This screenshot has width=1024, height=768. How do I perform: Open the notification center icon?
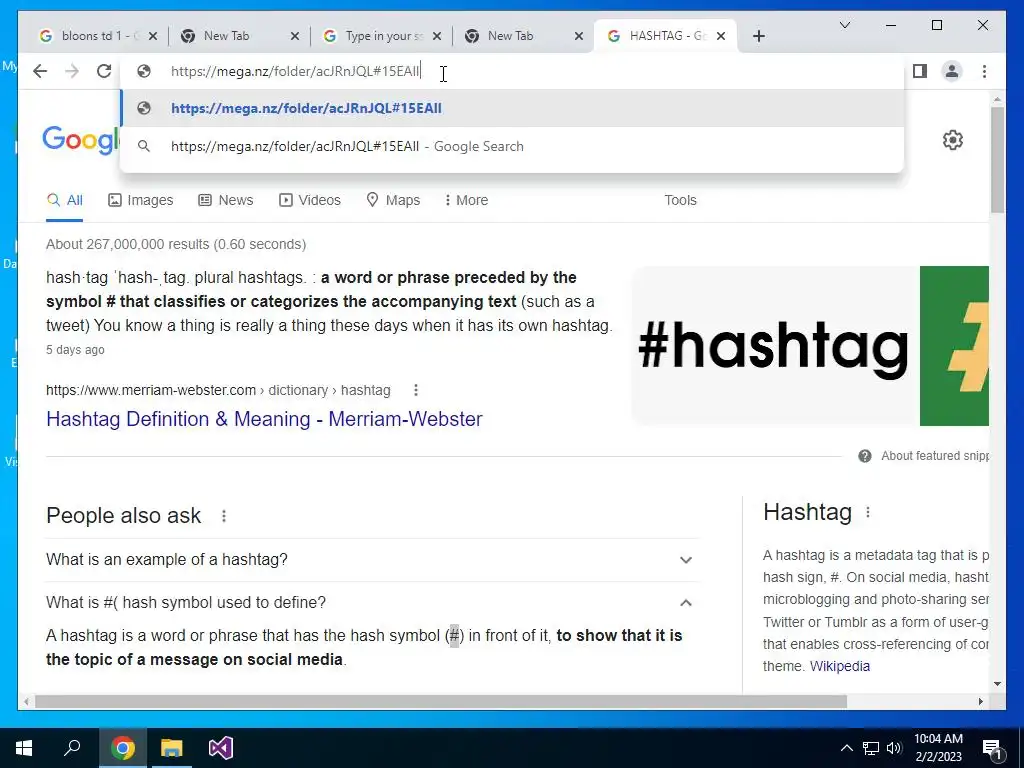click(992, 749)
